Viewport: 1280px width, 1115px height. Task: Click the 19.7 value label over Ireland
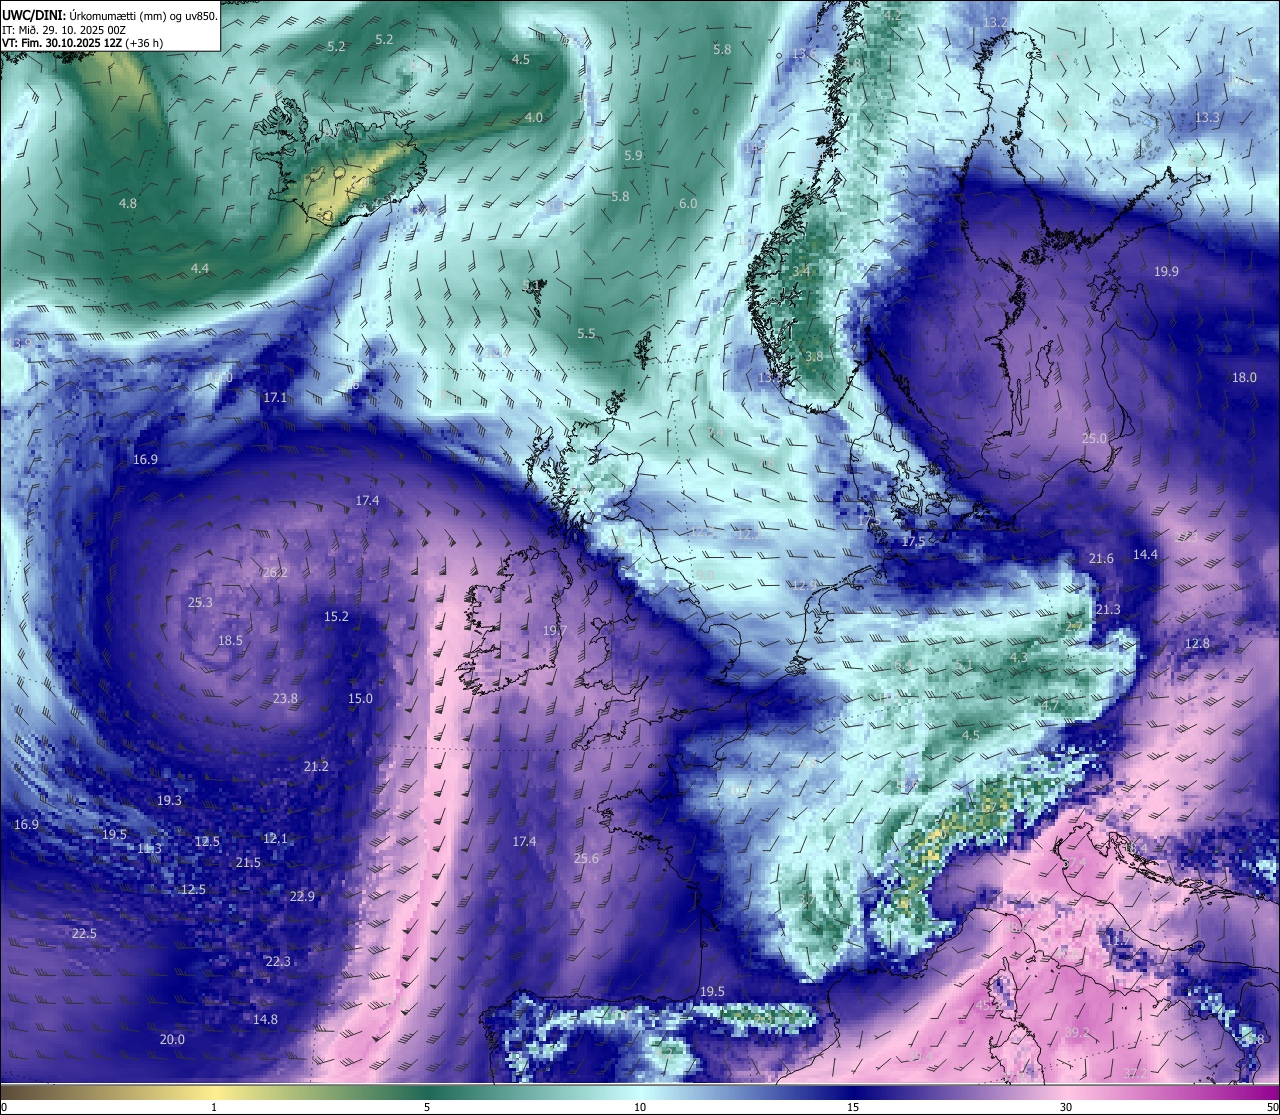click(x=555, y=630)
